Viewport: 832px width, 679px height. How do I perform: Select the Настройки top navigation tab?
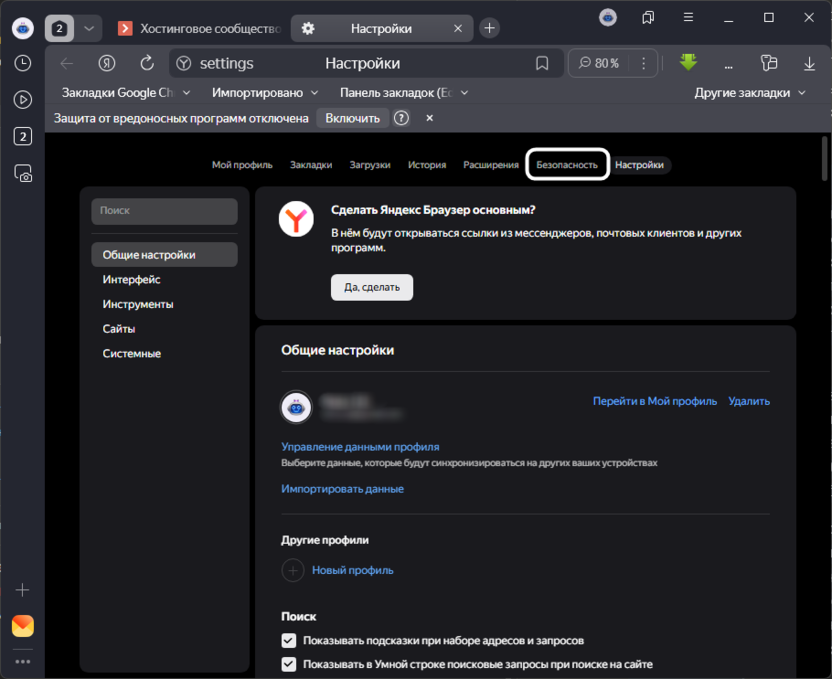click(x=639, y=165)
